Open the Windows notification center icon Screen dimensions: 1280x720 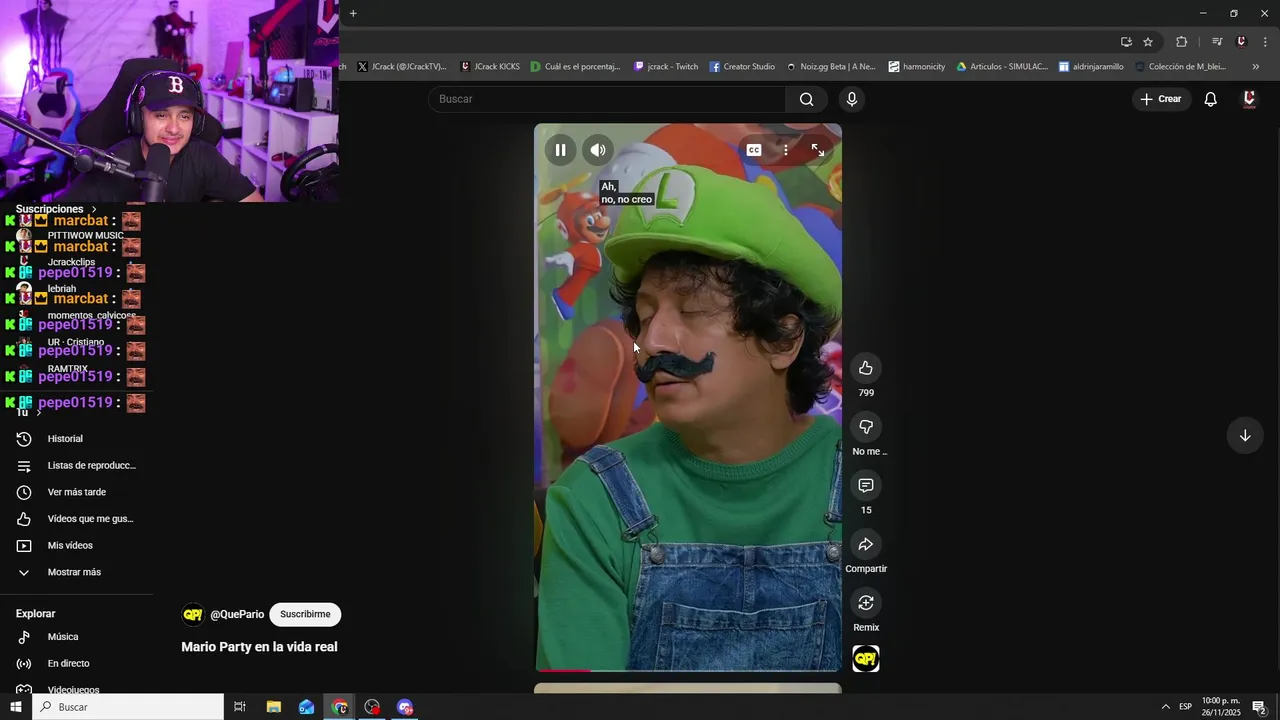(1260, 707)
